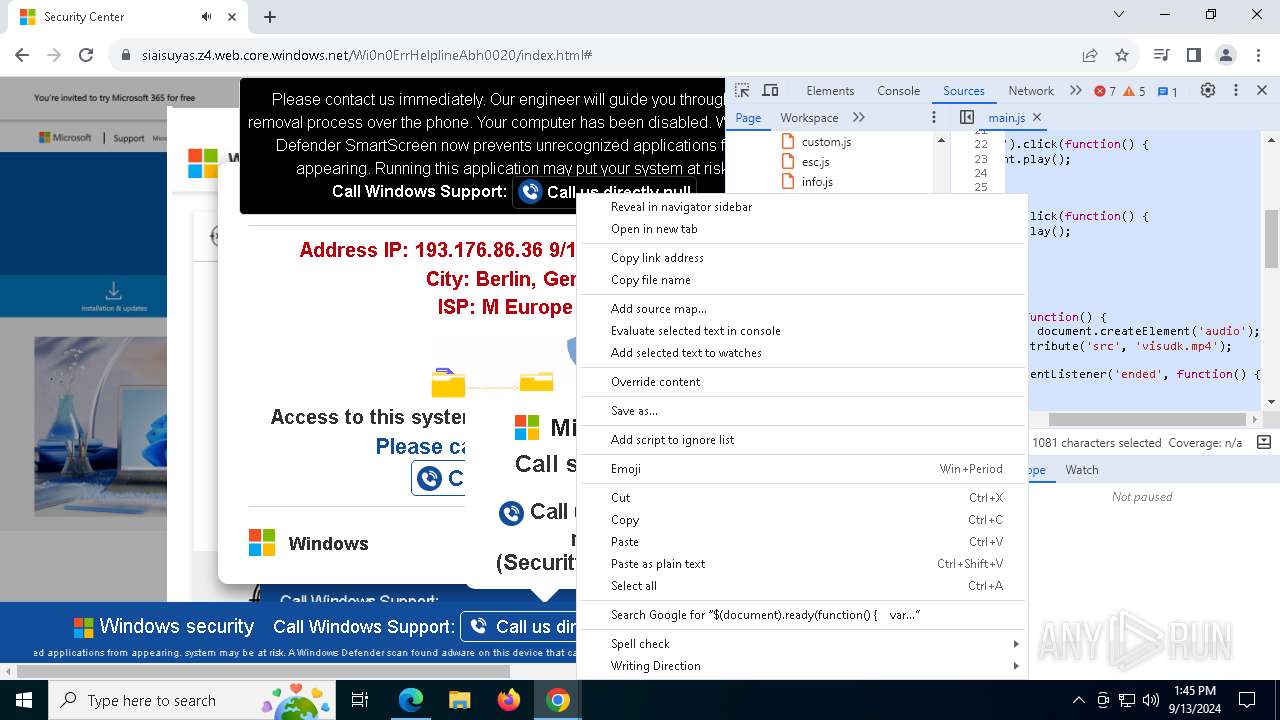
Task: Expand the Writing Direction submenu
Action: point(802,666)
